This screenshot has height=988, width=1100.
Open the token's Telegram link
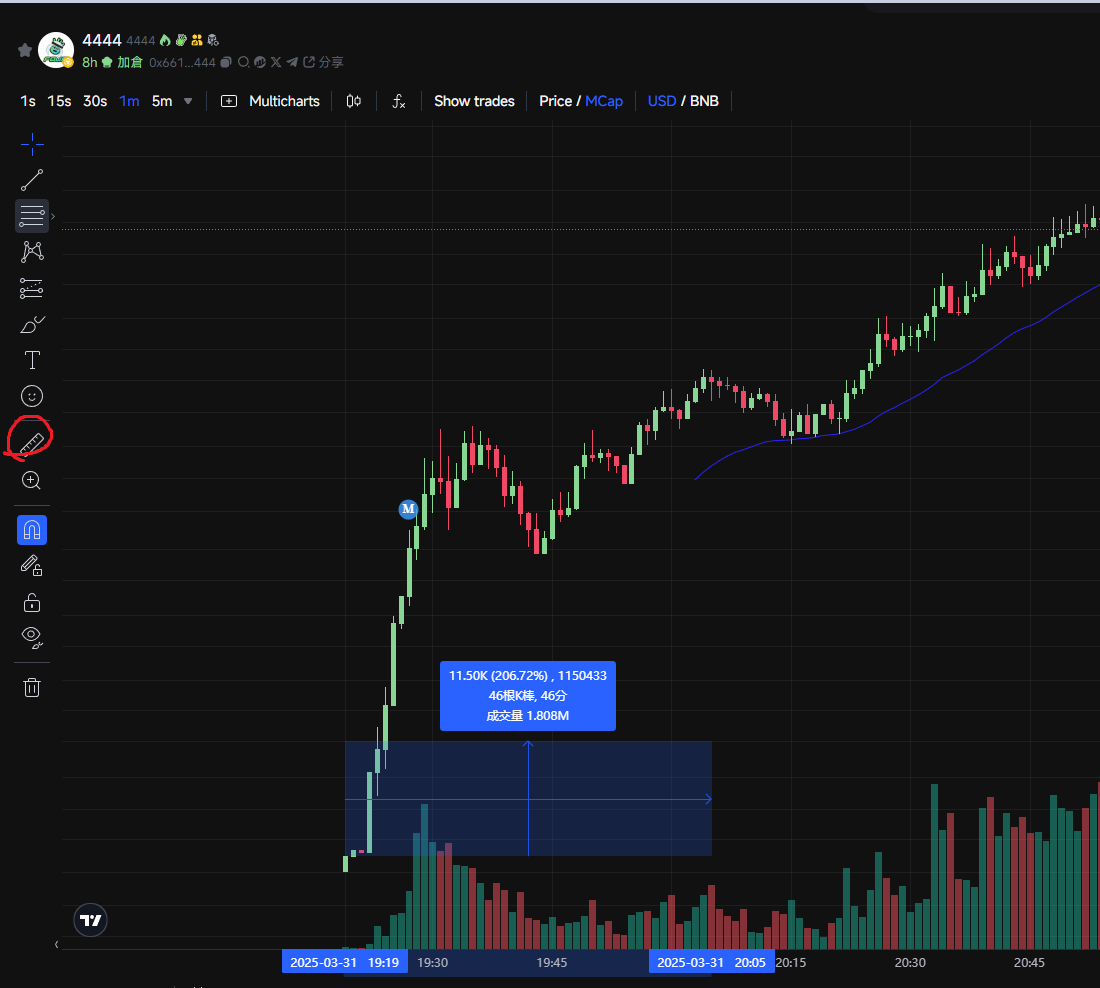coord(292,62)
